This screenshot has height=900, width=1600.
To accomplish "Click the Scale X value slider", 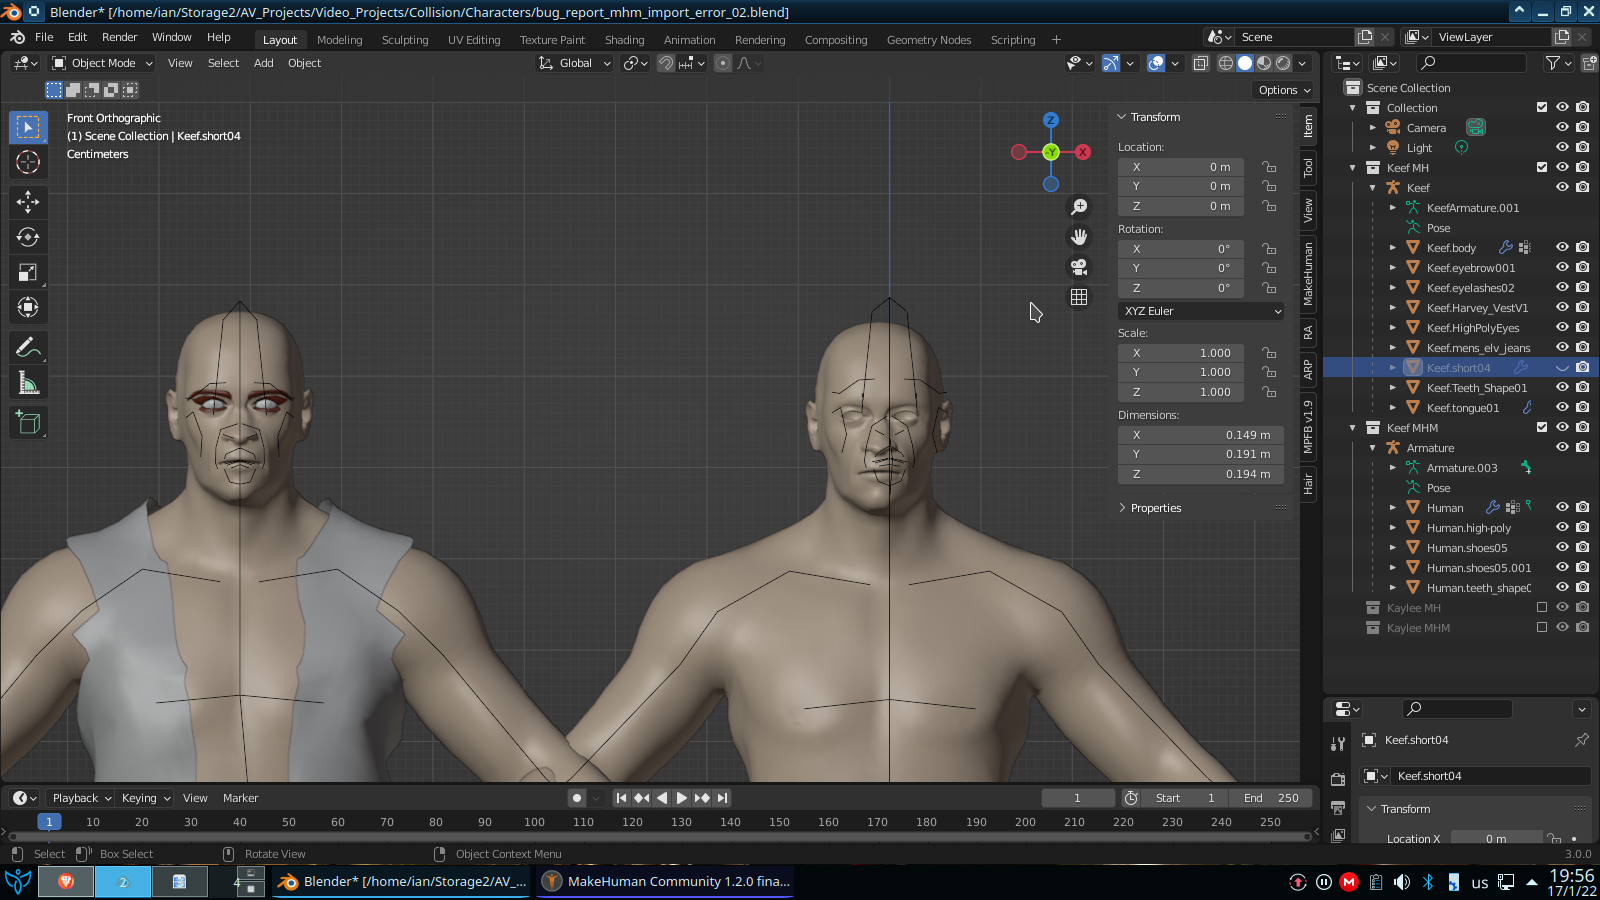I will click(x=1180, y=352).
